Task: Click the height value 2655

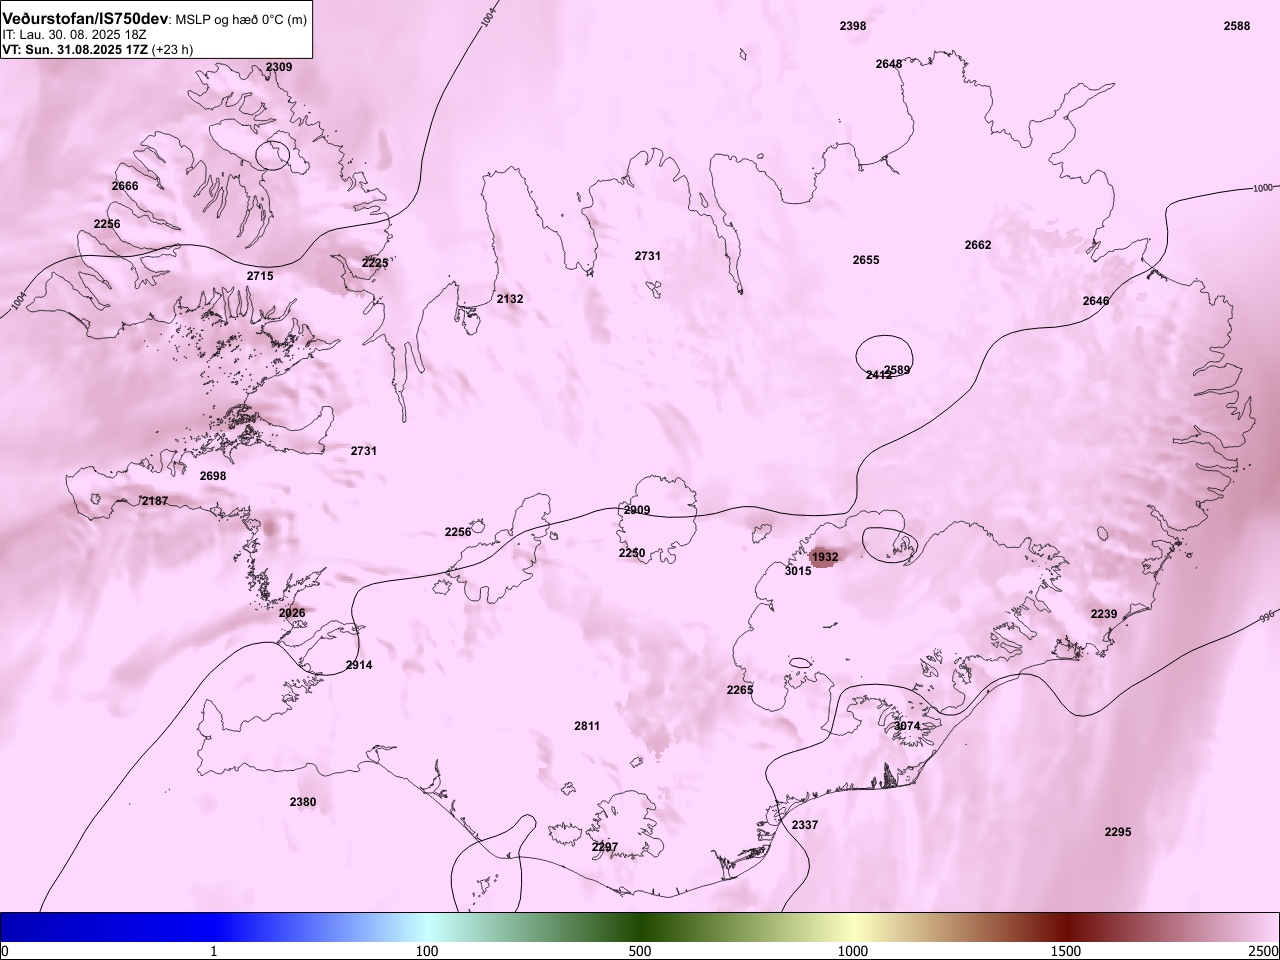Action: [866, 260]
